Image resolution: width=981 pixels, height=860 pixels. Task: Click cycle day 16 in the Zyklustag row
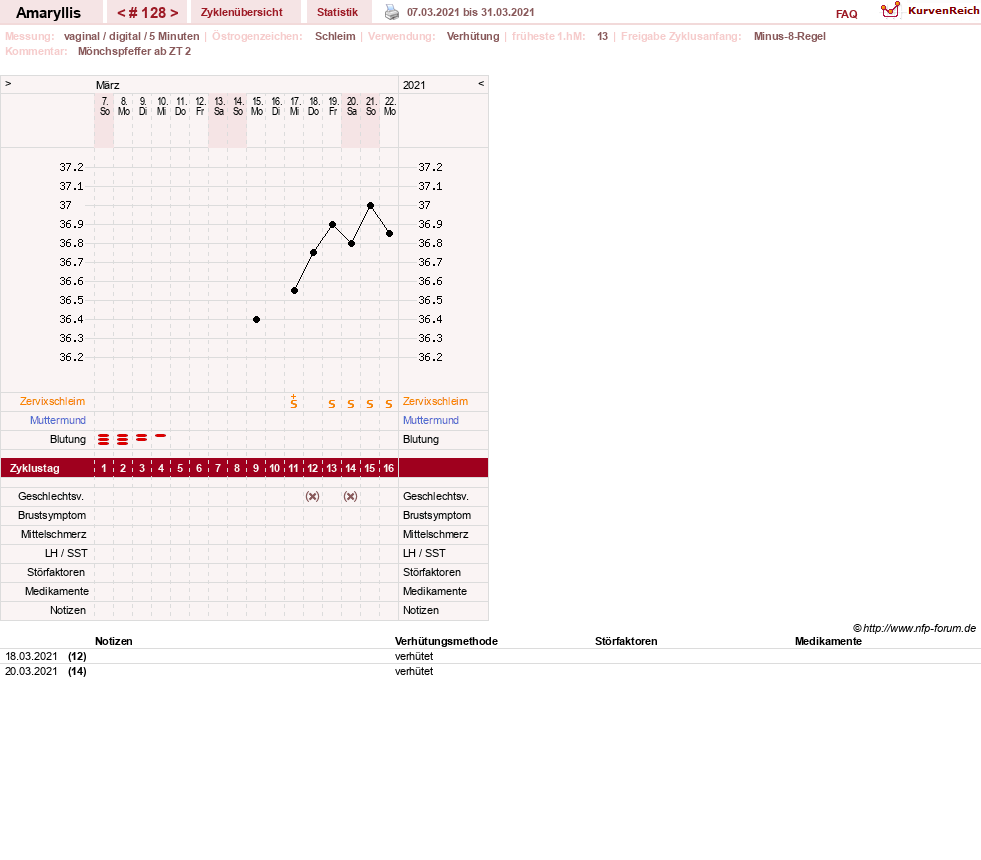click(x=389, y=468)
